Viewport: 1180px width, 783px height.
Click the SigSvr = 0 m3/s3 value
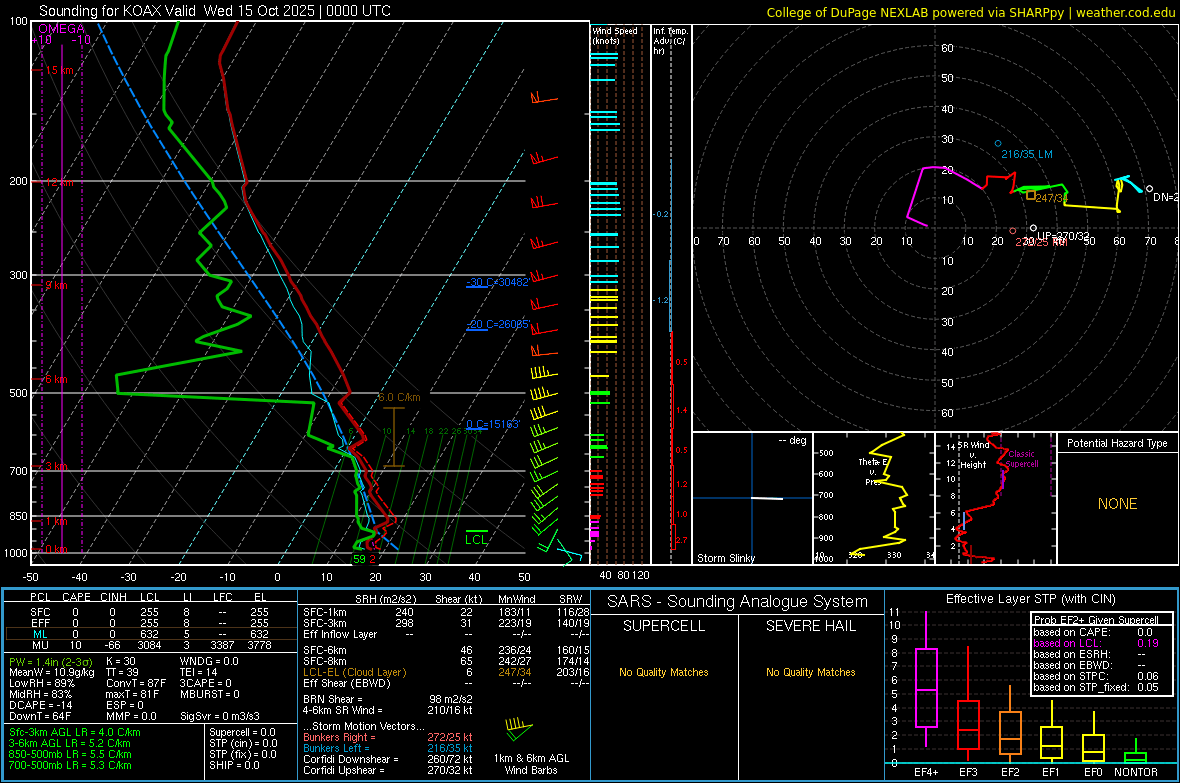coord(220,717)
